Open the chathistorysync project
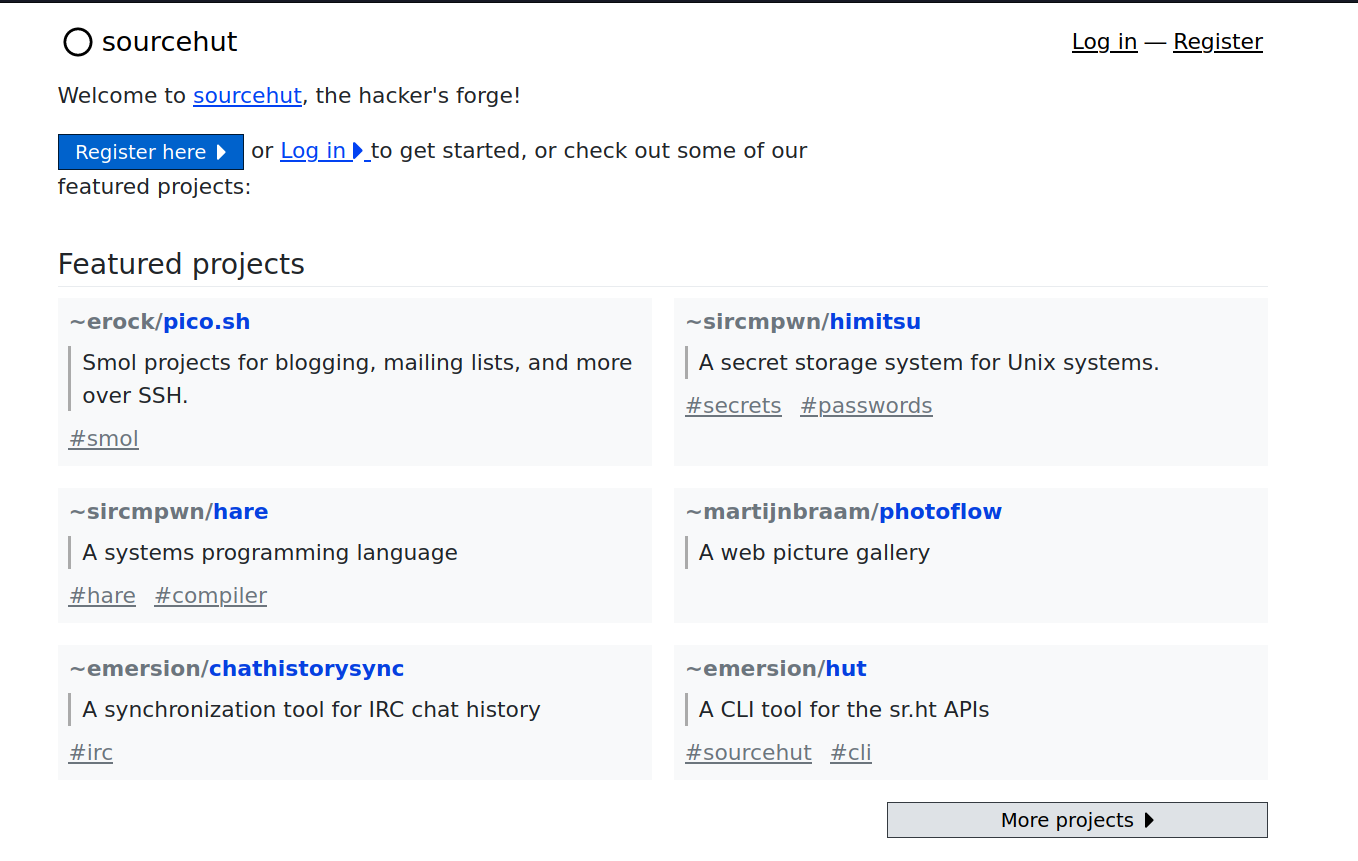Screen dimensions: 1358x861 pyautogui.click(x=306, y=669)
